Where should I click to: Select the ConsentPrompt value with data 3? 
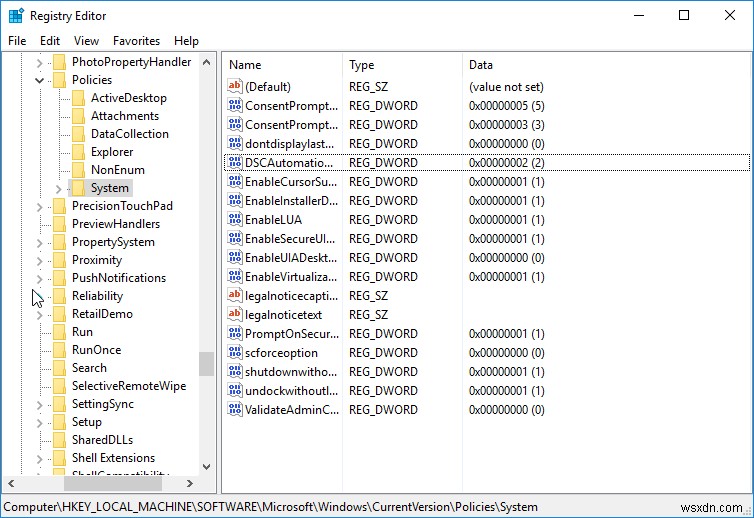click(x=291, y=125)
